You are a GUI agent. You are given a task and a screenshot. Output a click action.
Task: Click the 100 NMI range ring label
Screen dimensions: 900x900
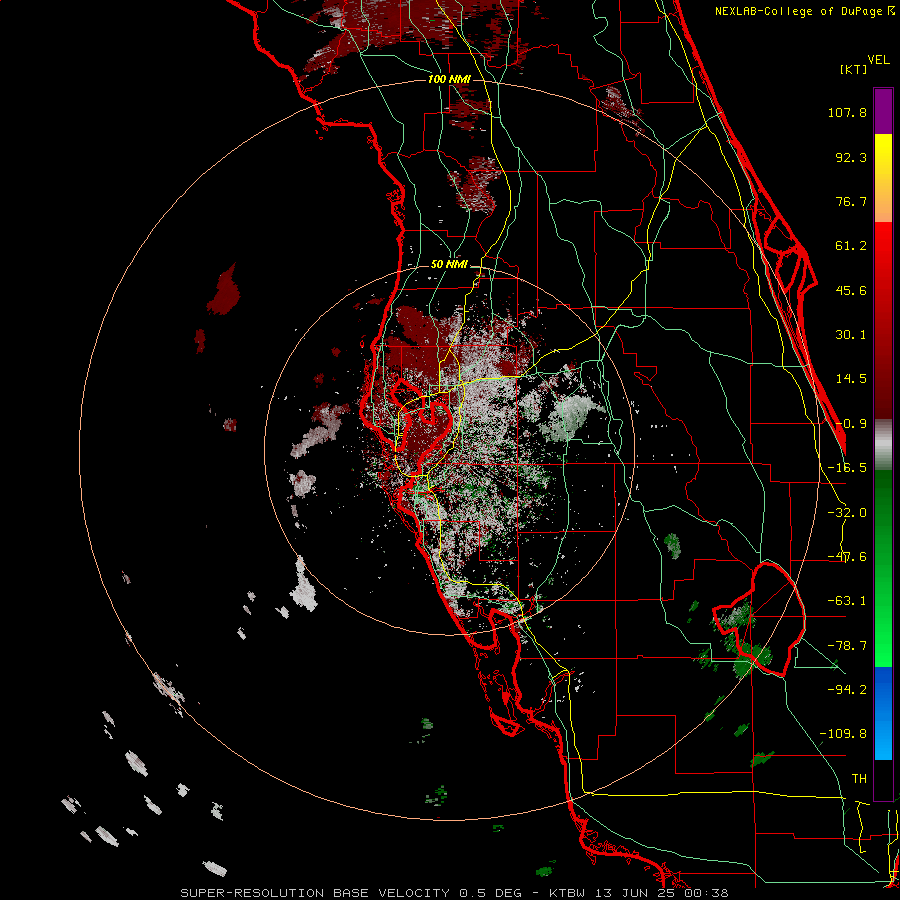pyautogui.click(x=449, y=79)
